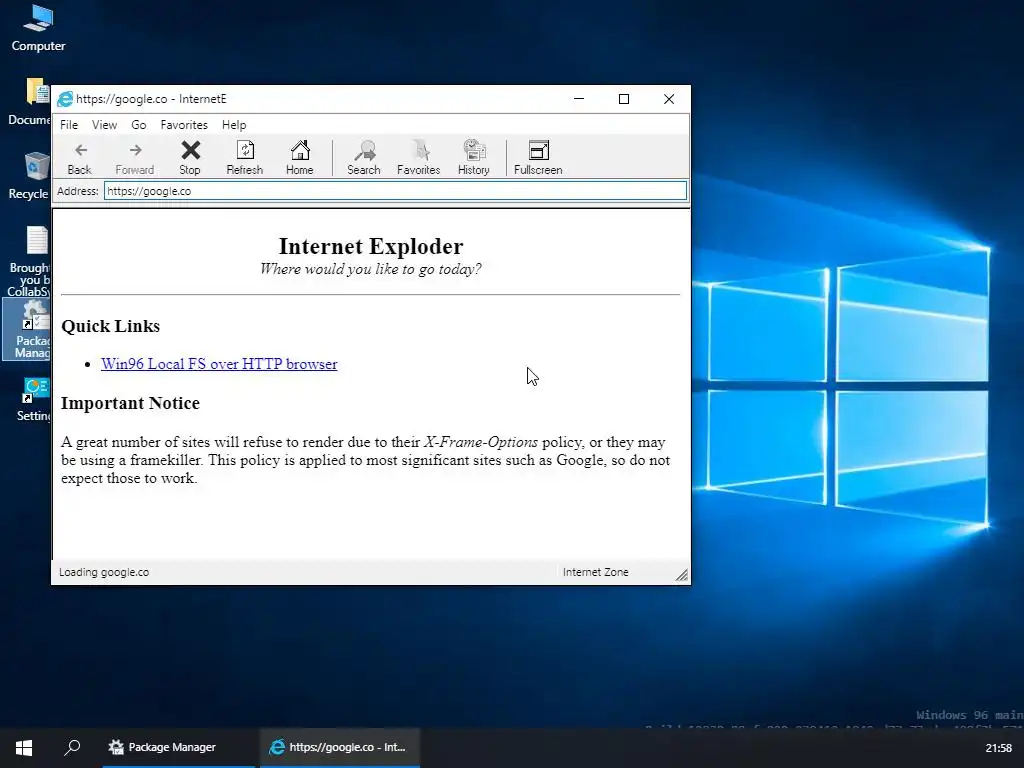This screenshot has width=1024, height=768.
Task: Click the 'Quick Links' heading
Action: [x=110, y=326]
